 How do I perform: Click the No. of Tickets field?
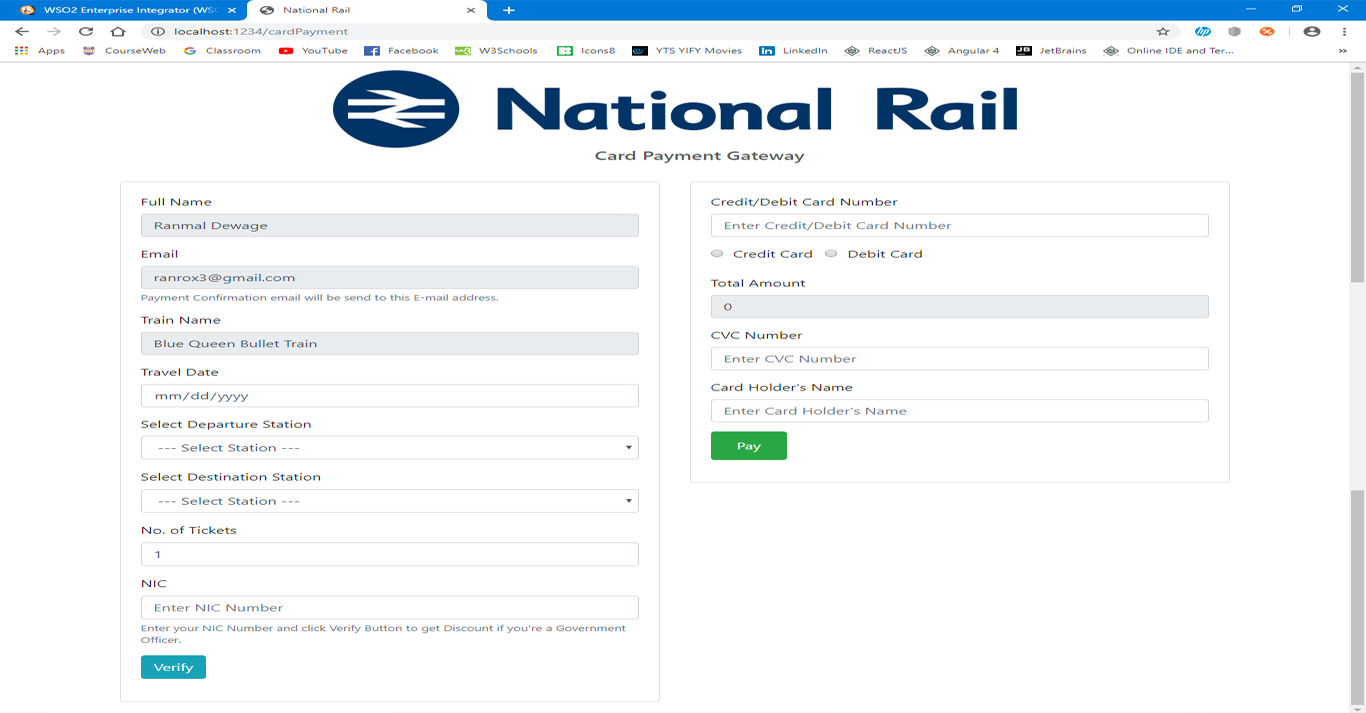tap(390, 554)
